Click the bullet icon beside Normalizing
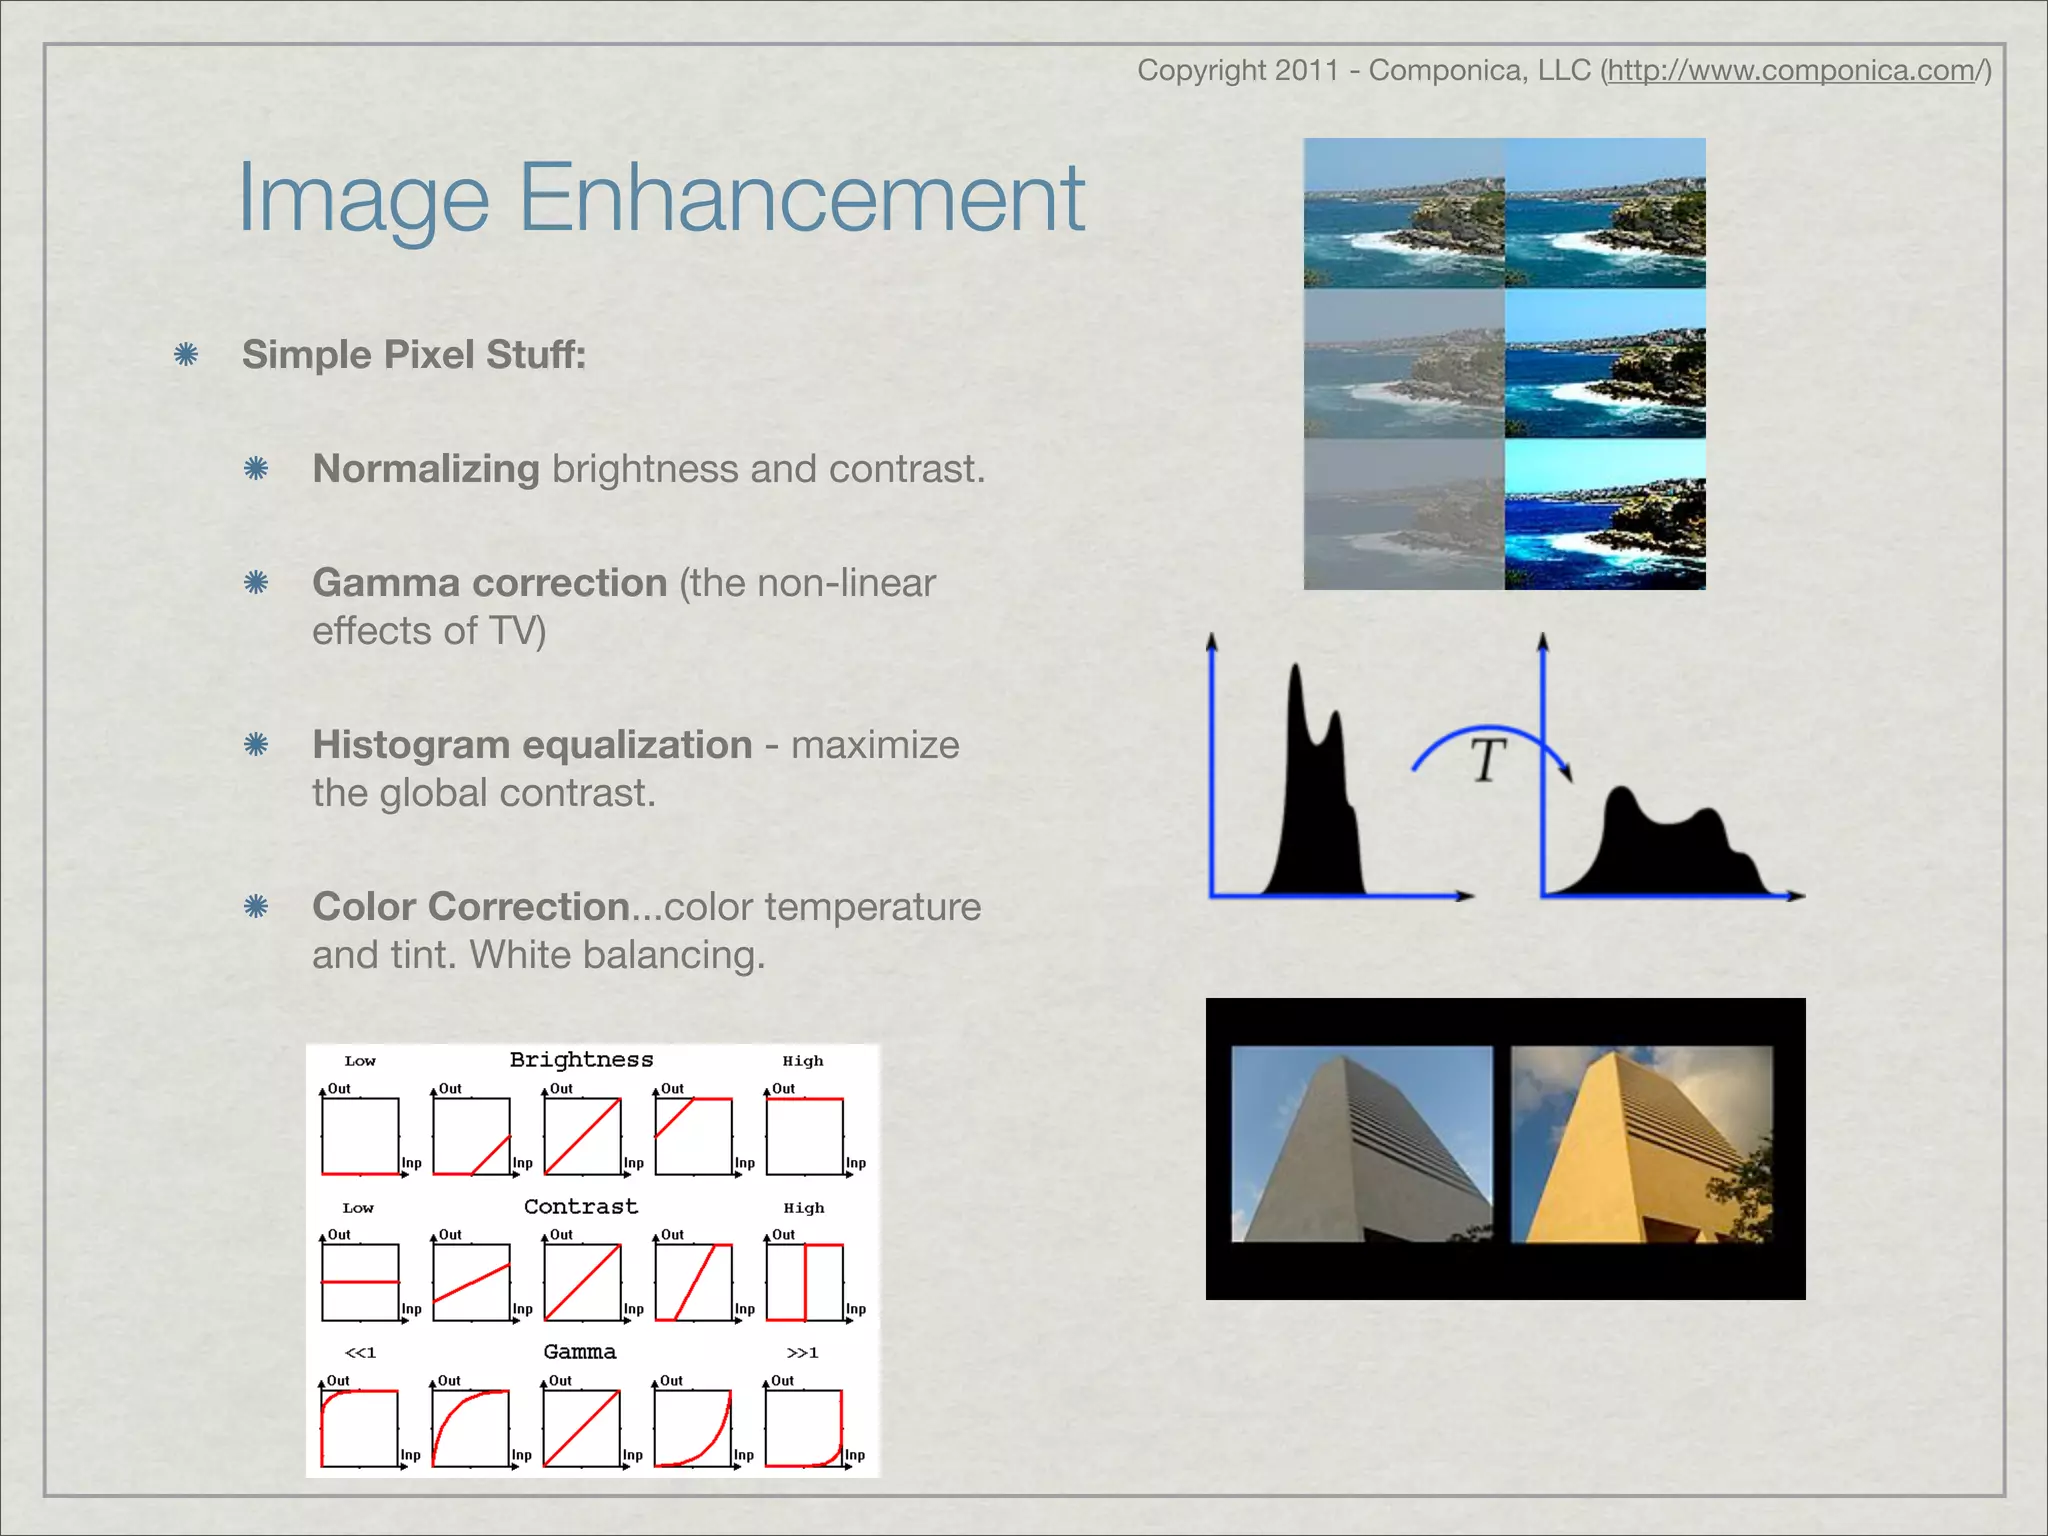 (x=256, y=469)
